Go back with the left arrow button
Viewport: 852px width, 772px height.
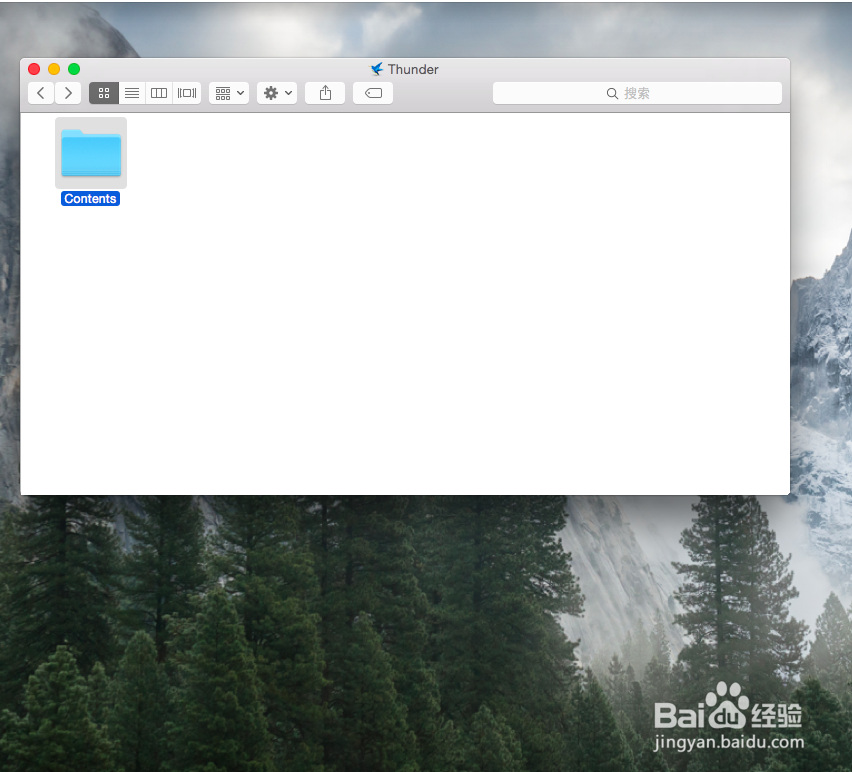point(41,93)
